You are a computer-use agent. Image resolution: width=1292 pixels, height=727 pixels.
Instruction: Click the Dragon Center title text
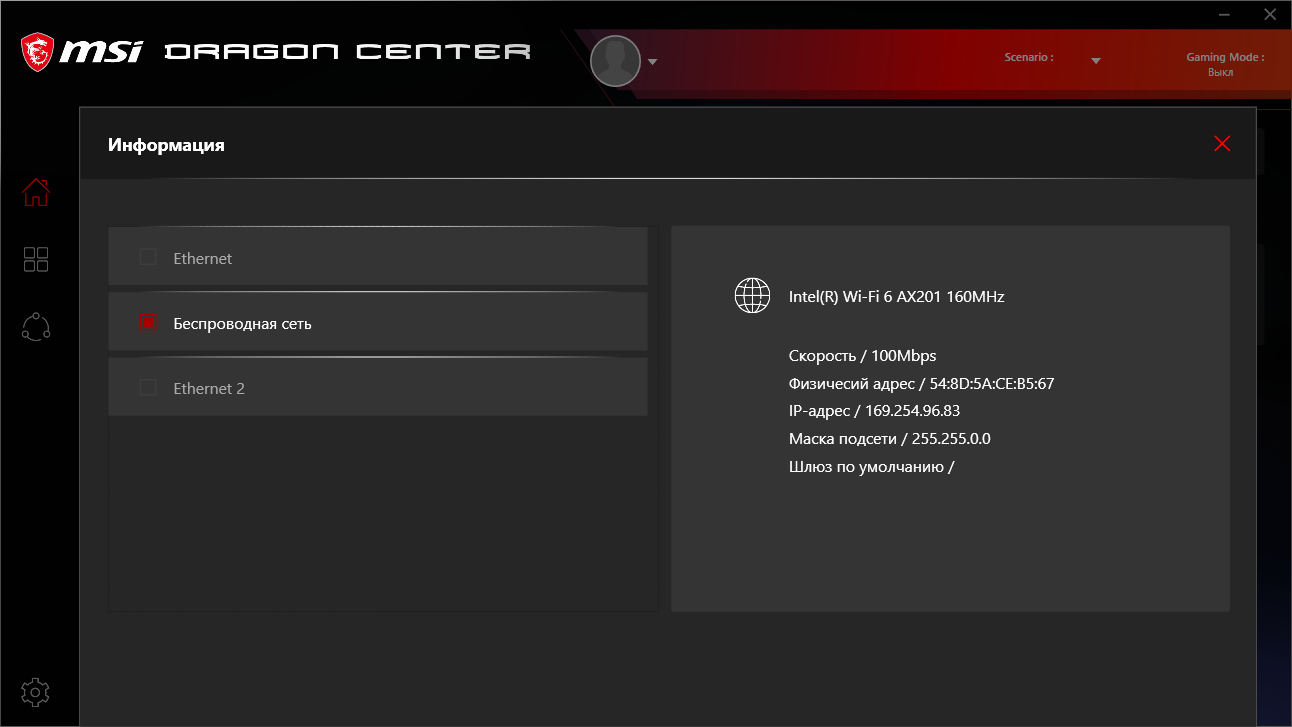pyautogui.click(x=347, y=51)
